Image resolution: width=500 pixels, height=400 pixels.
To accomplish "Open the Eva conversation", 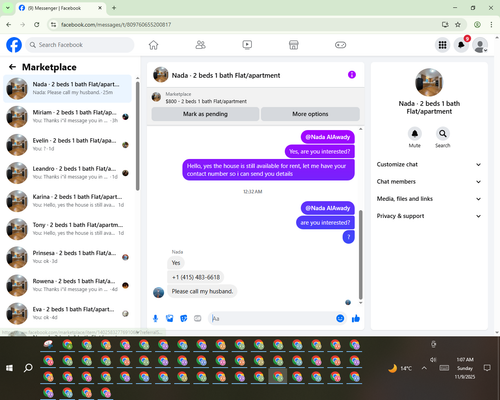I will (x=67, y=313).
